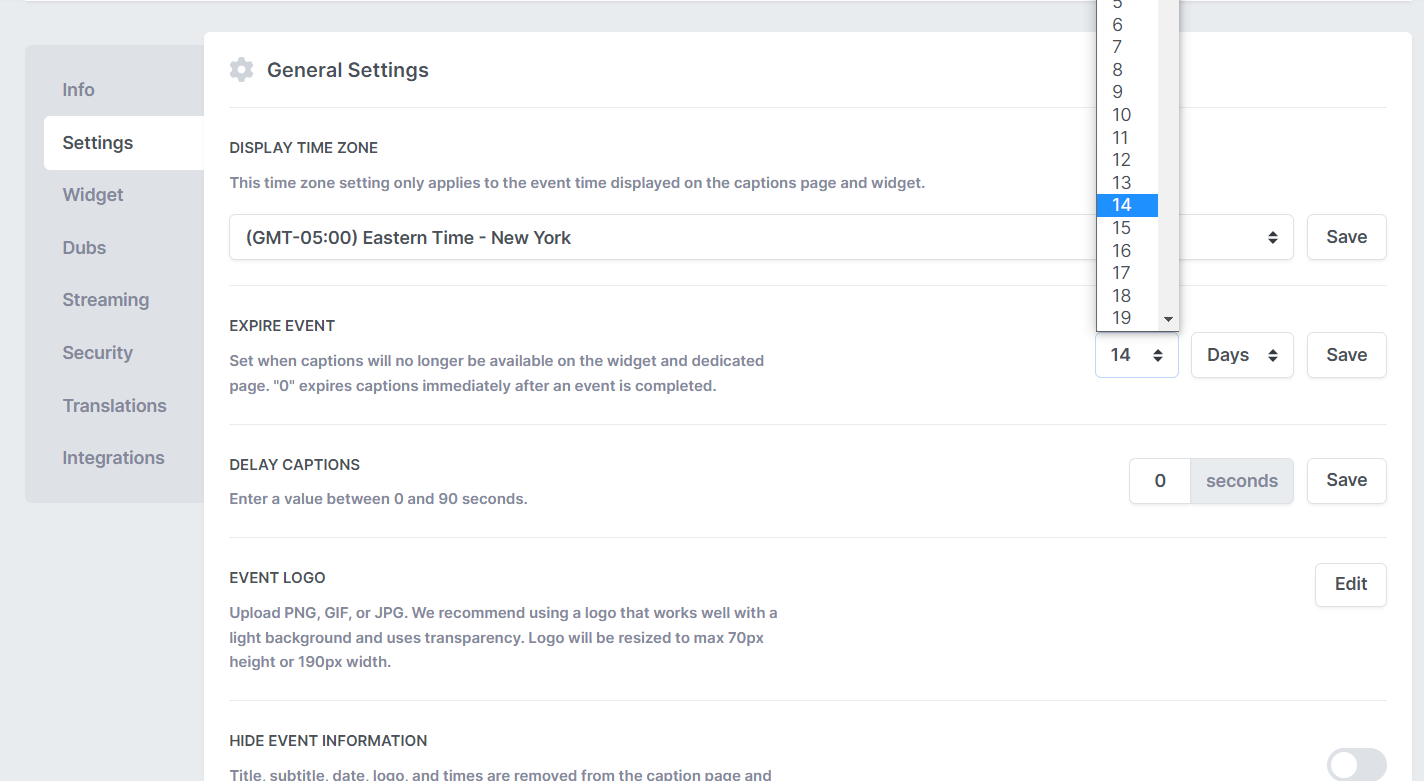The width and height of the screenshot is (1424, 781).
Task: Open the Display Time Zone dropdown
Action: click(x=761, y=237)
